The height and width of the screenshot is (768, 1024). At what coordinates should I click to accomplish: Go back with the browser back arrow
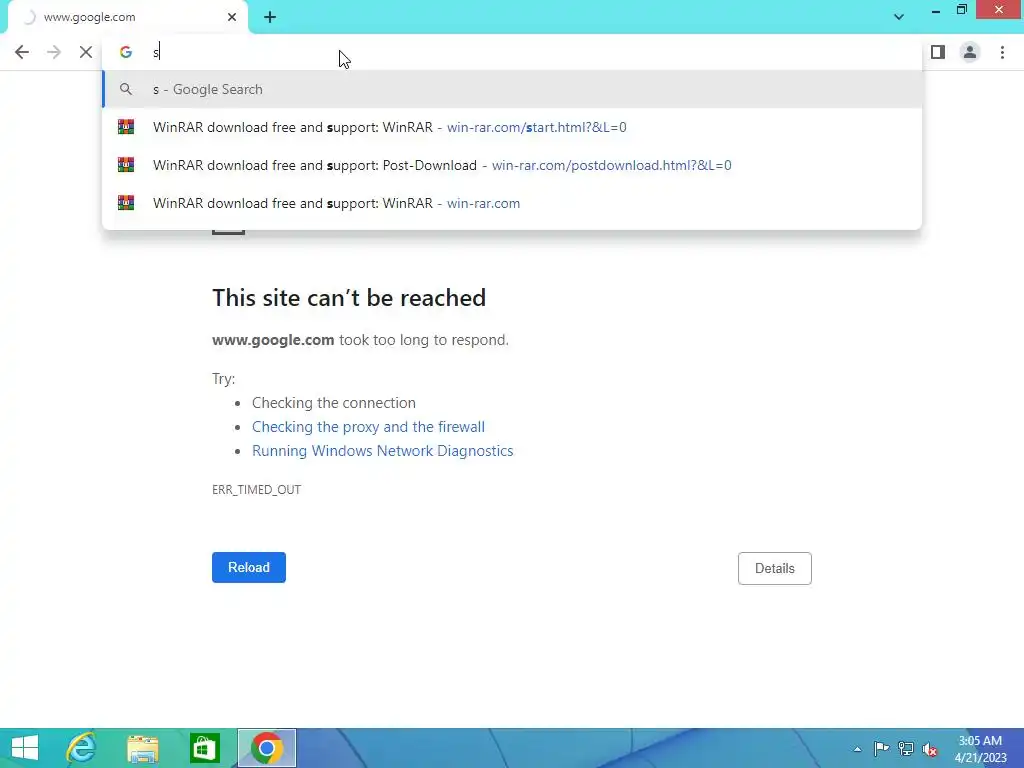click(22, 52)
